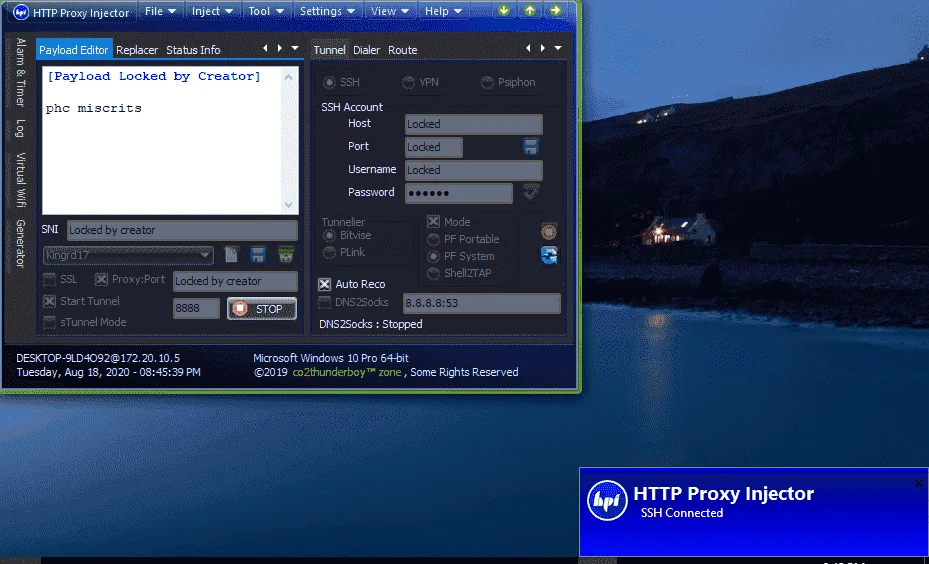
Task: Click the hpi logo in the notification popup
Action: [607, 501]
